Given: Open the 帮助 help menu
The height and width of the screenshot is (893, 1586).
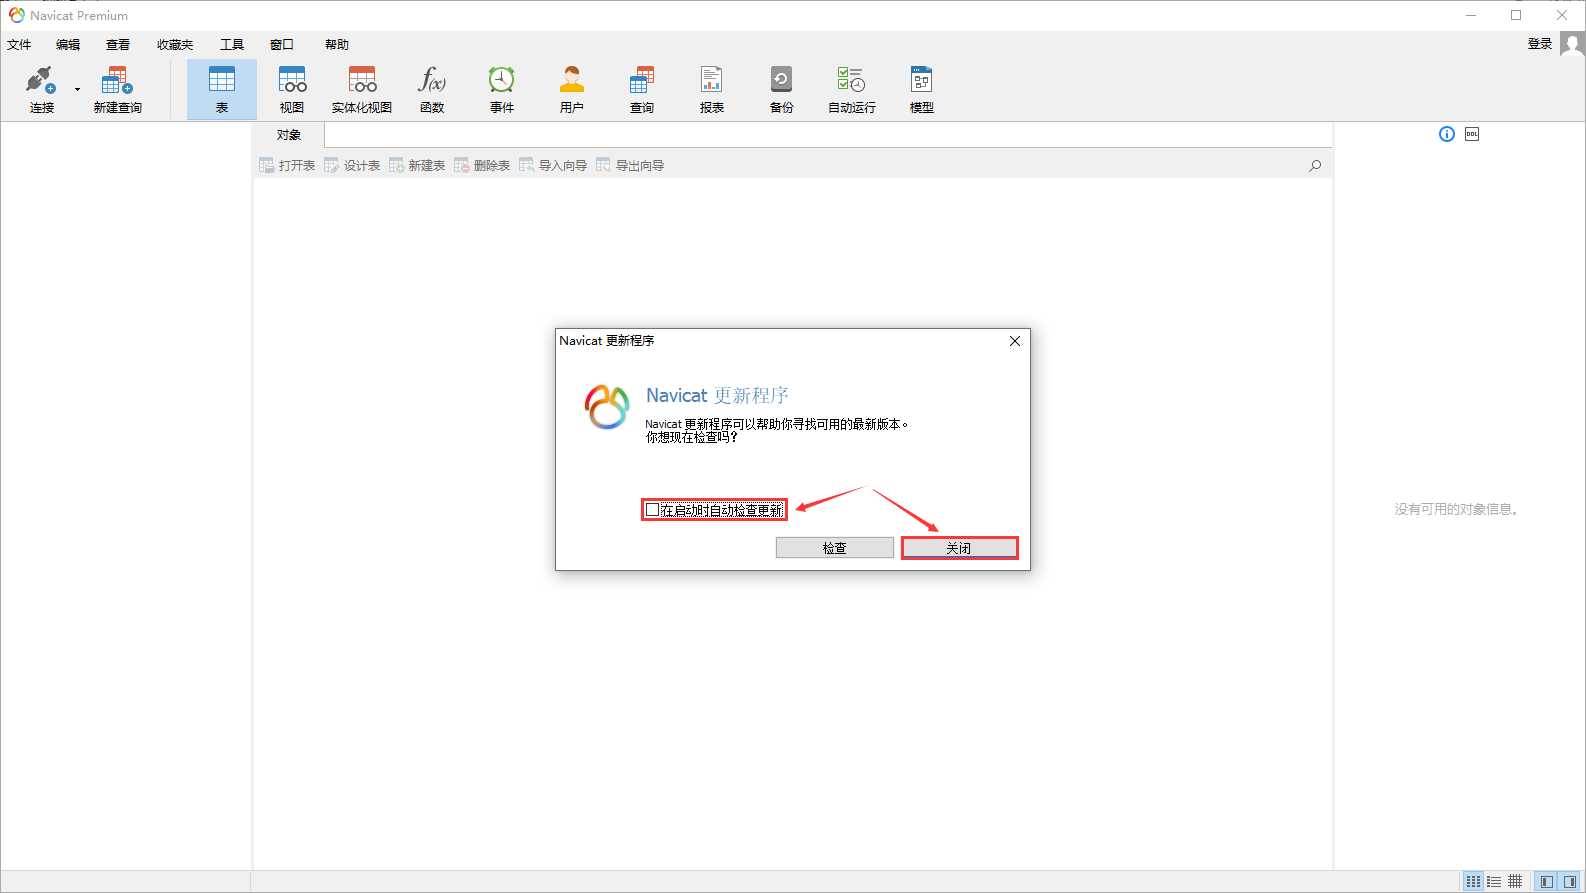Looking at the screenshot, I should (337, 45).
